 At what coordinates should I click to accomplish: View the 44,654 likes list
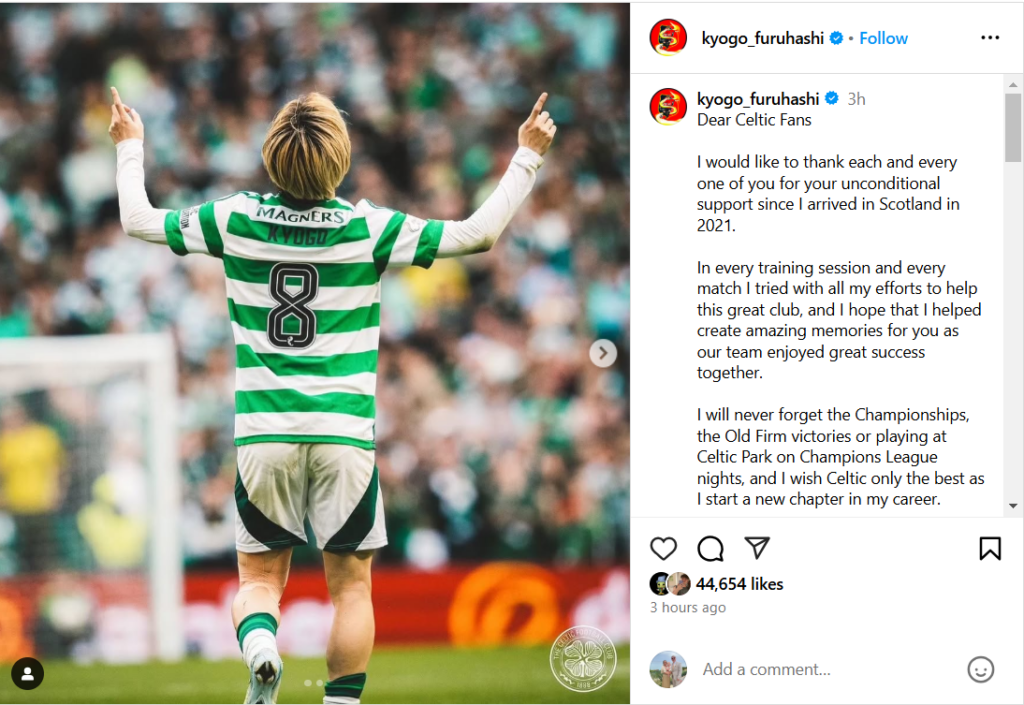tap(739, 584)
